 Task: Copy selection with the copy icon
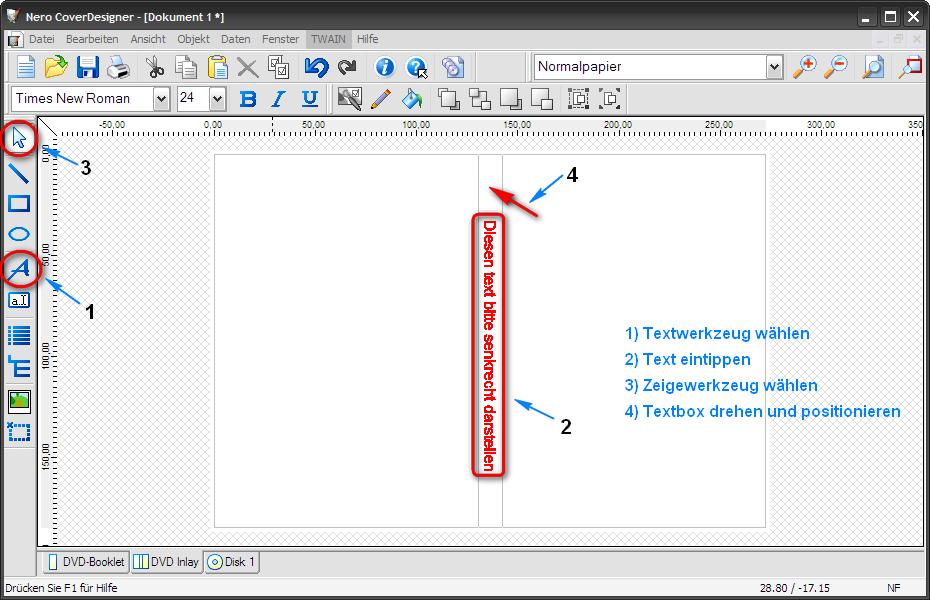[186, 67]
